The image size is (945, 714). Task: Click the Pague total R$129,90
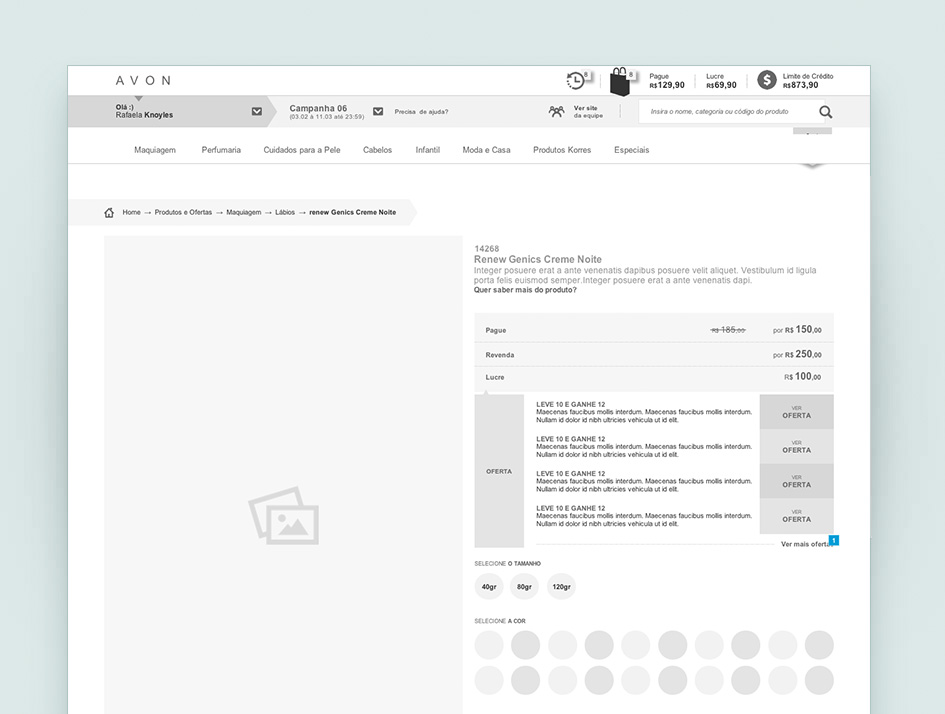pos(667,81)
